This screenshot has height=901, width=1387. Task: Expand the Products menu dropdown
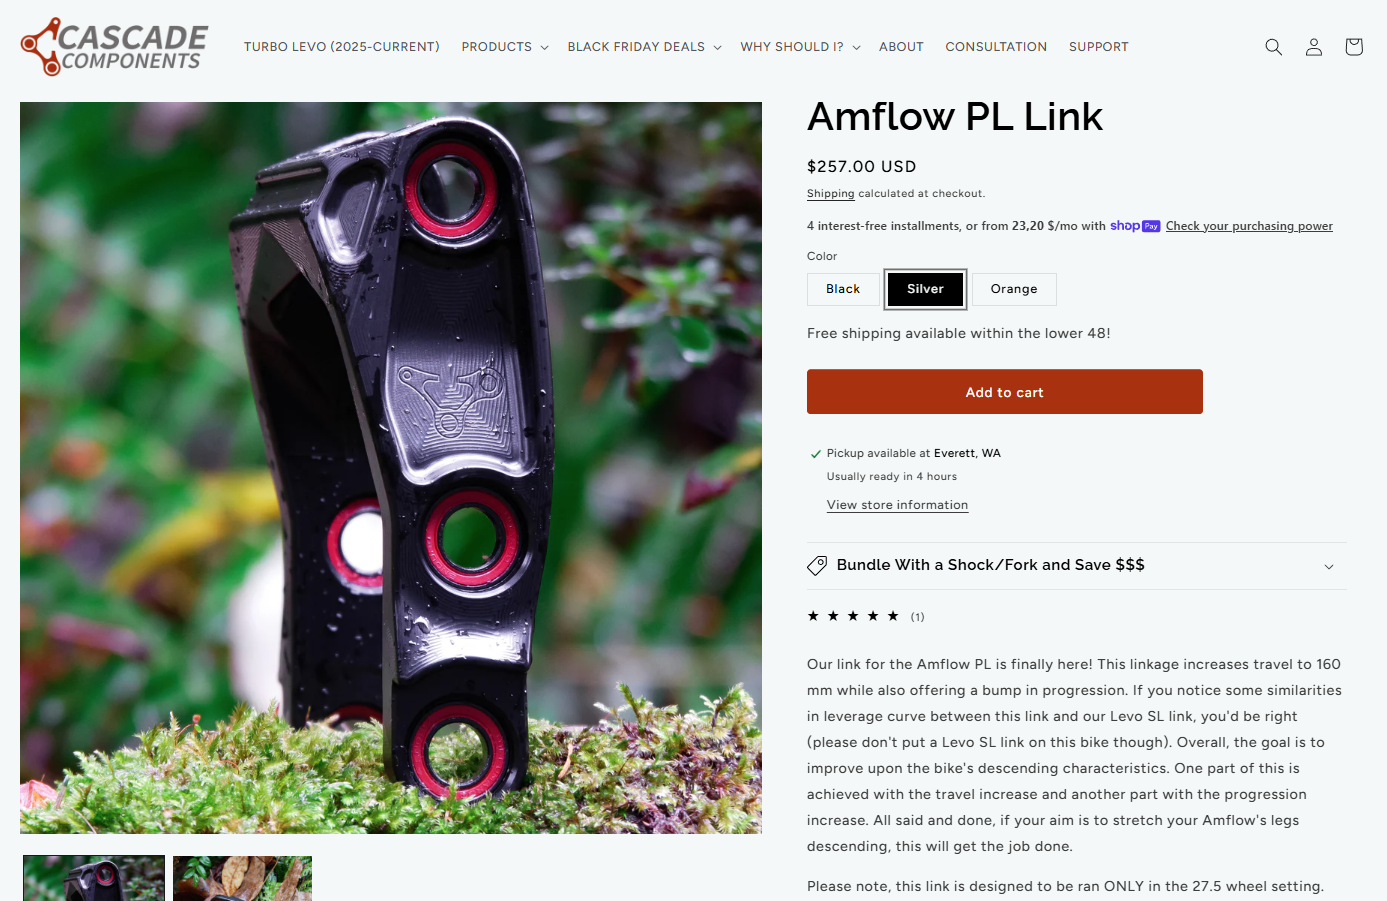pos(505,47)
